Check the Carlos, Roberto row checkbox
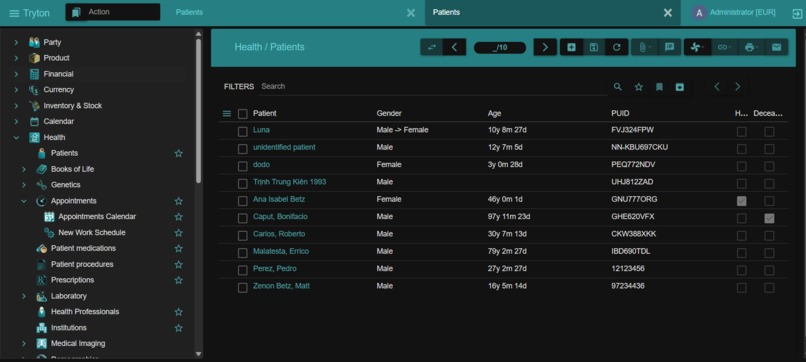 coord(243,236)
